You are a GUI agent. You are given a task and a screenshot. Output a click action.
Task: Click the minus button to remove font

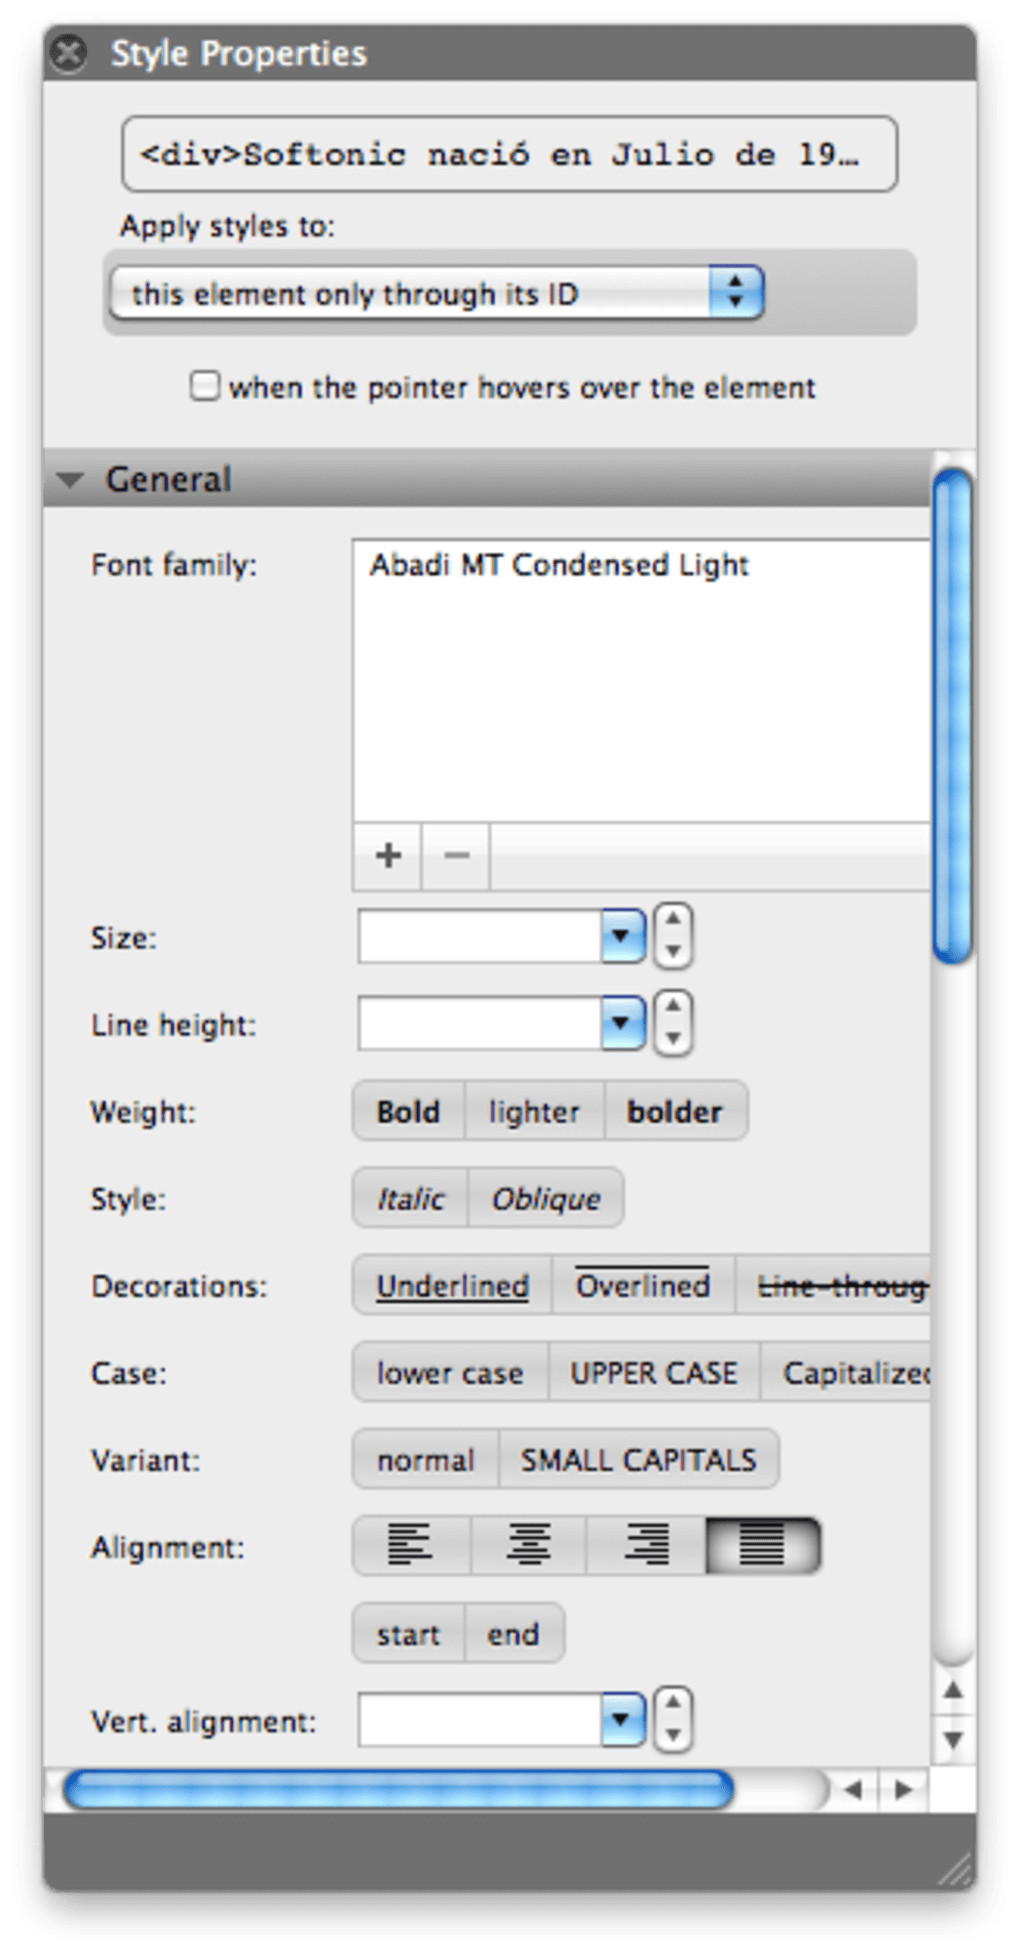point(456,855)
